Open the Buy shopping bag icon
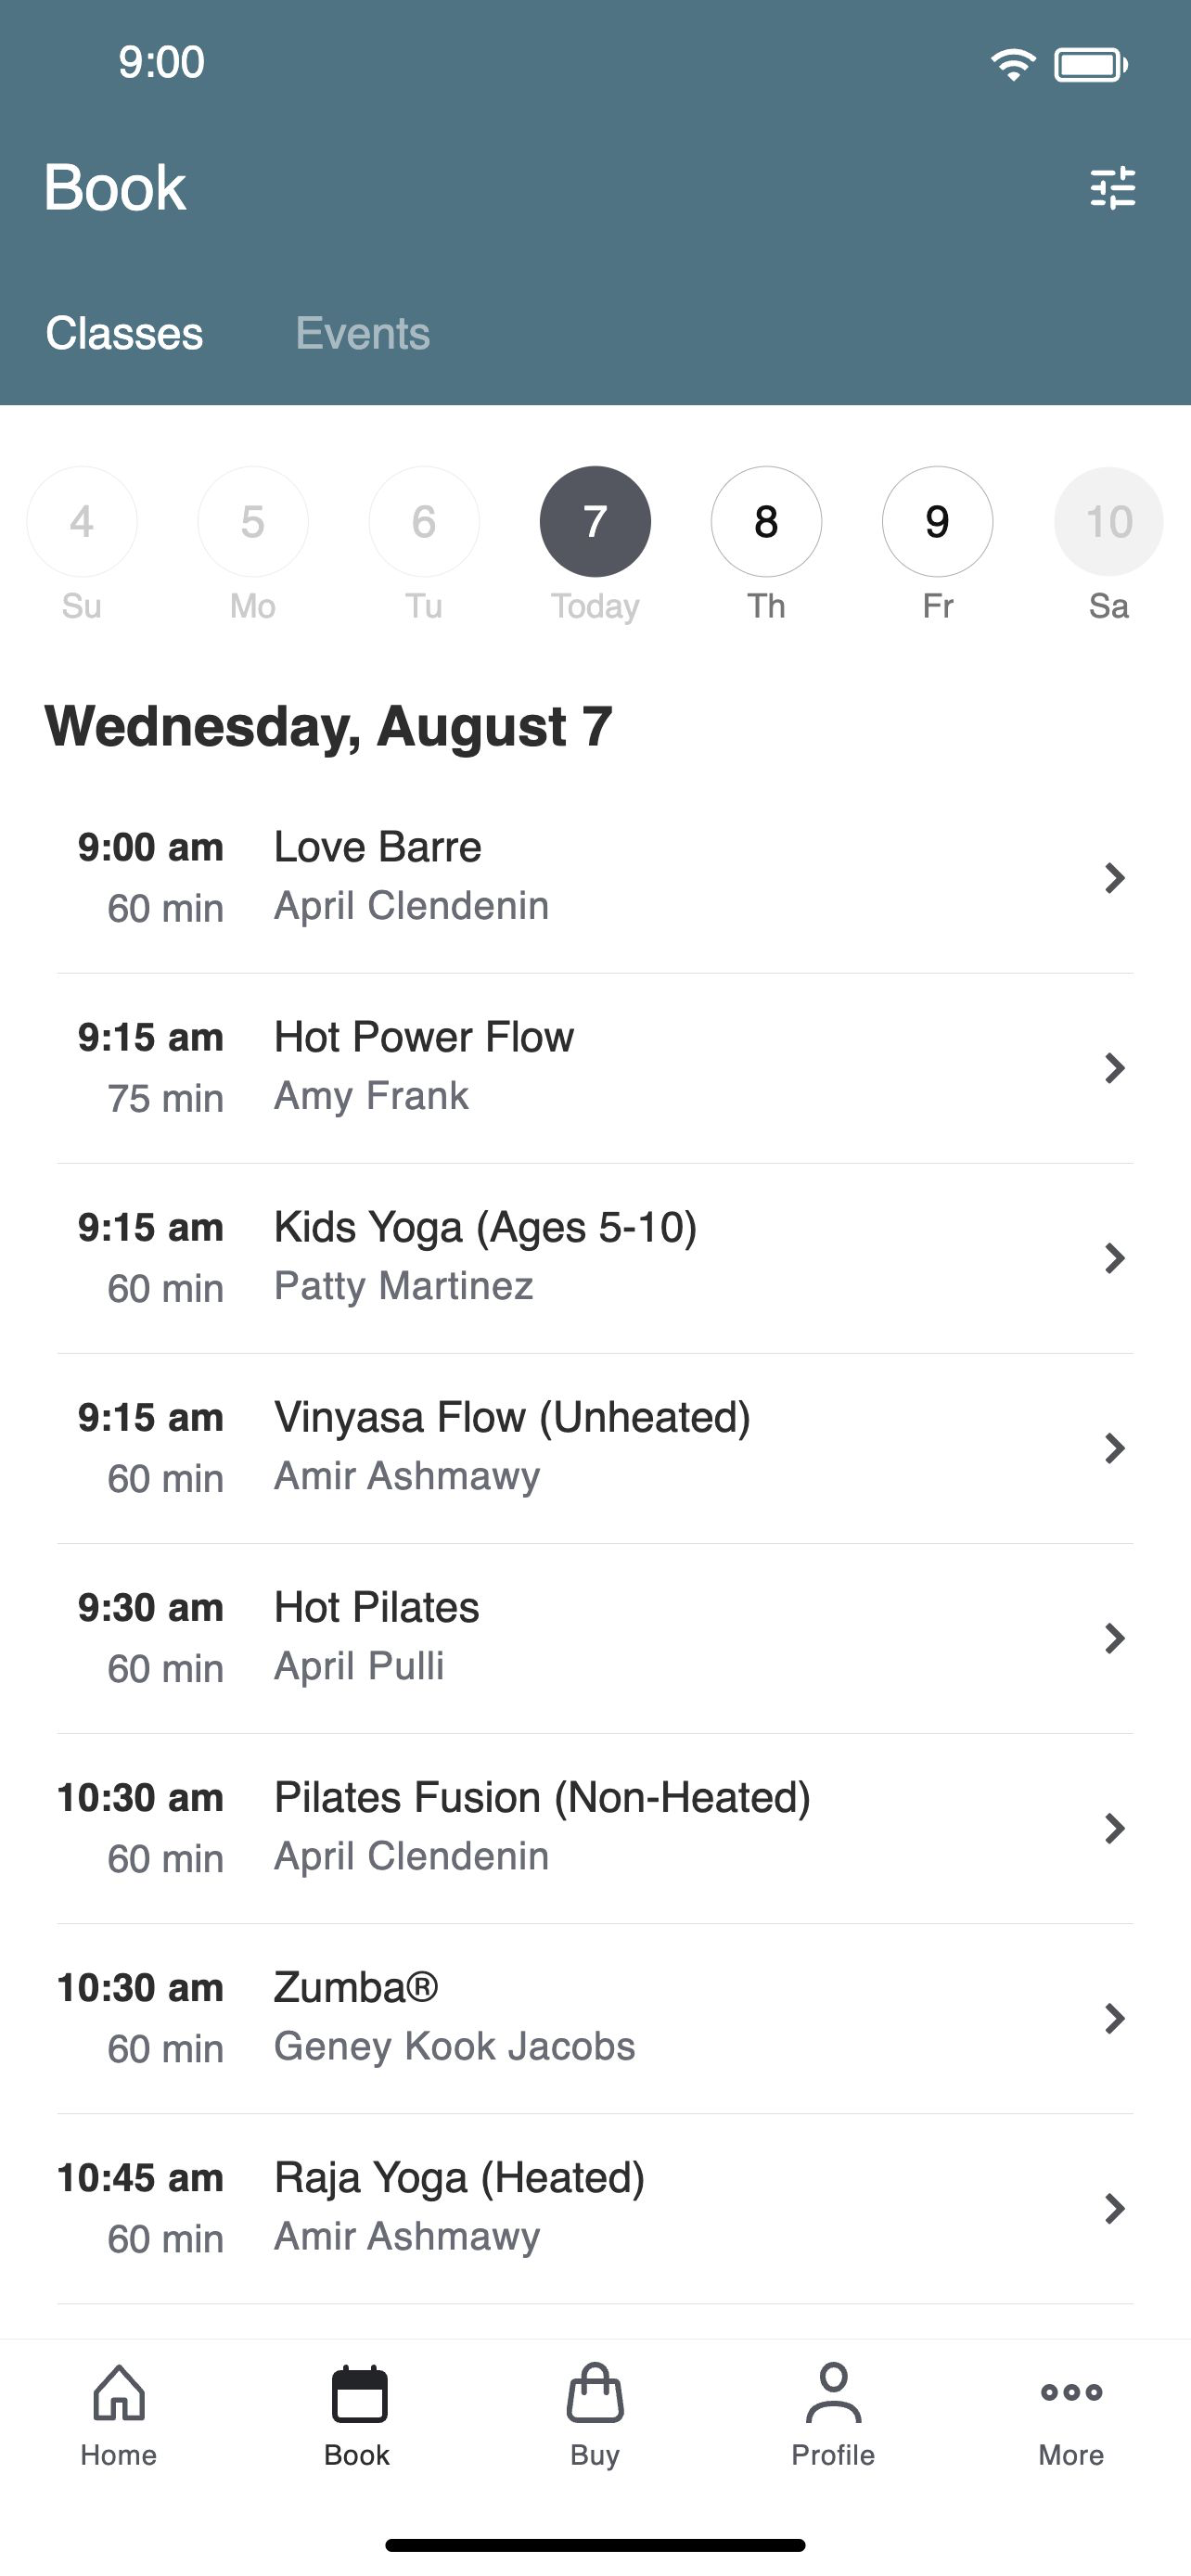The width and height of the screenshot is (1191, 2576). point(595,2393)
